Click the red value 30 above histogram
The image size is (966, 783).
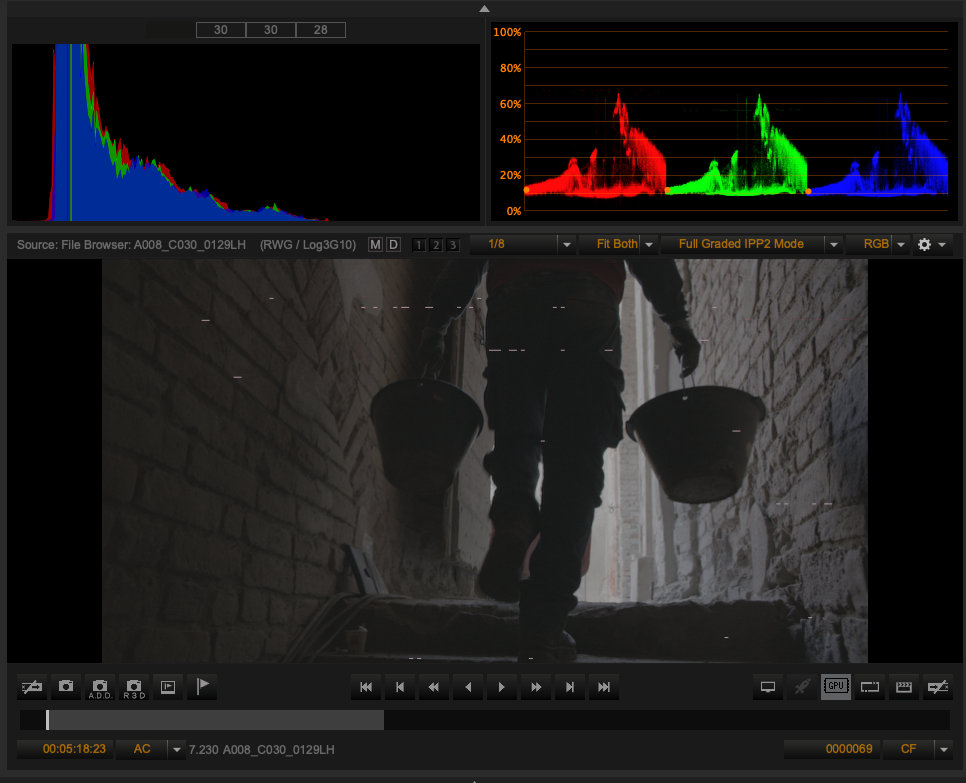pos(221,30)
